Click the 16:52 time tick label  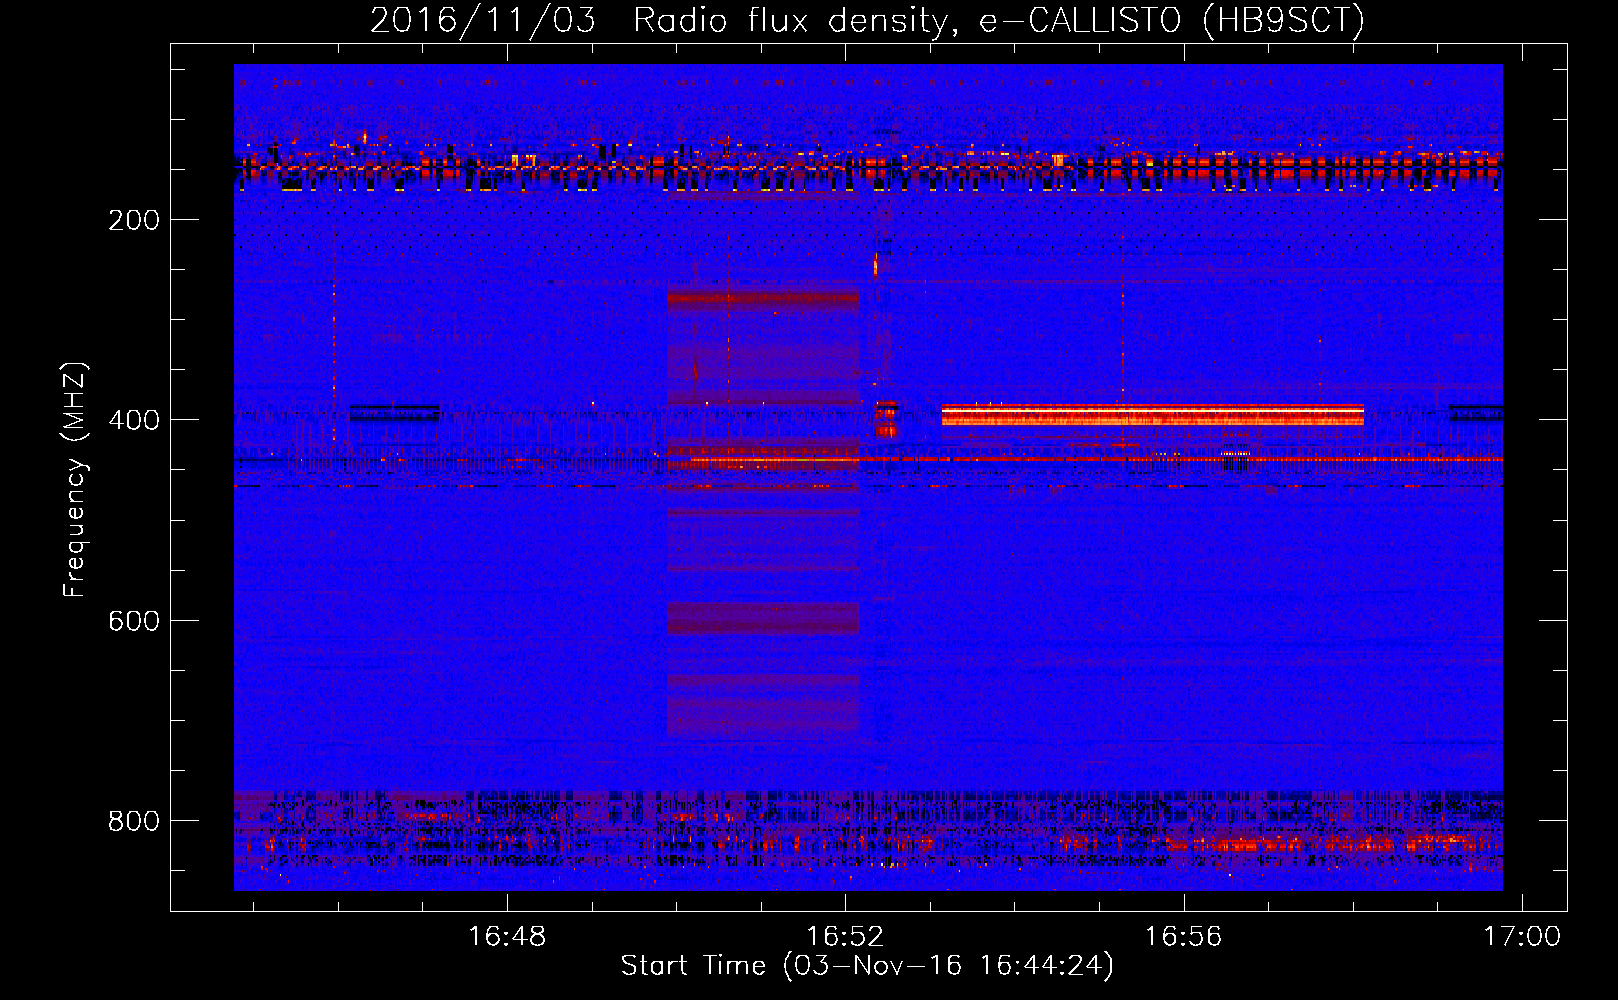click(x=845, y=937)
